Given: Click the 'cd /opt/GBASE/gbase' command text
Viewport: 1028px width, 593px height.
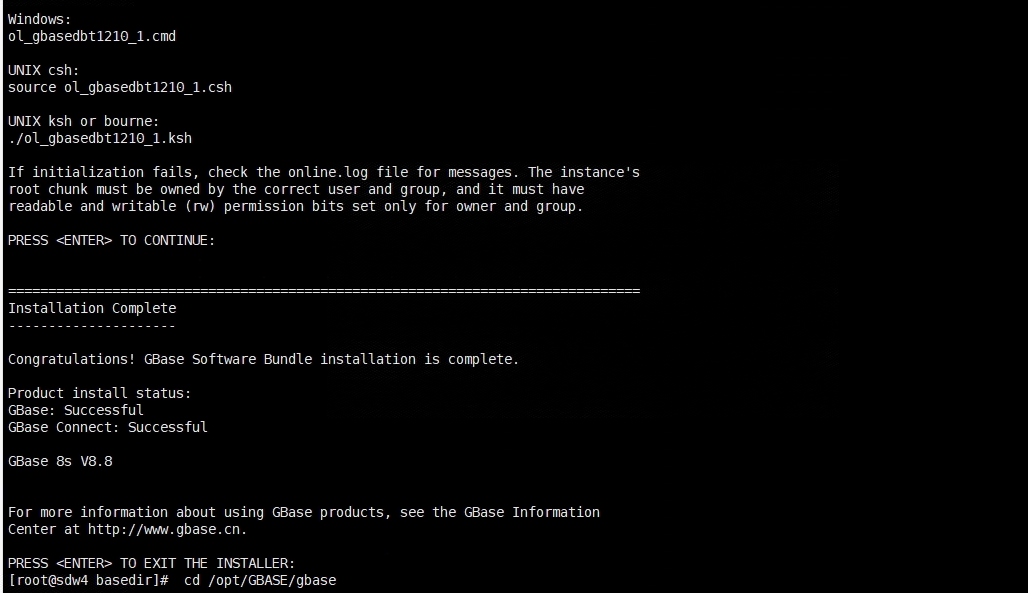Looking at the screenshot, I should (x=260, y=581).
